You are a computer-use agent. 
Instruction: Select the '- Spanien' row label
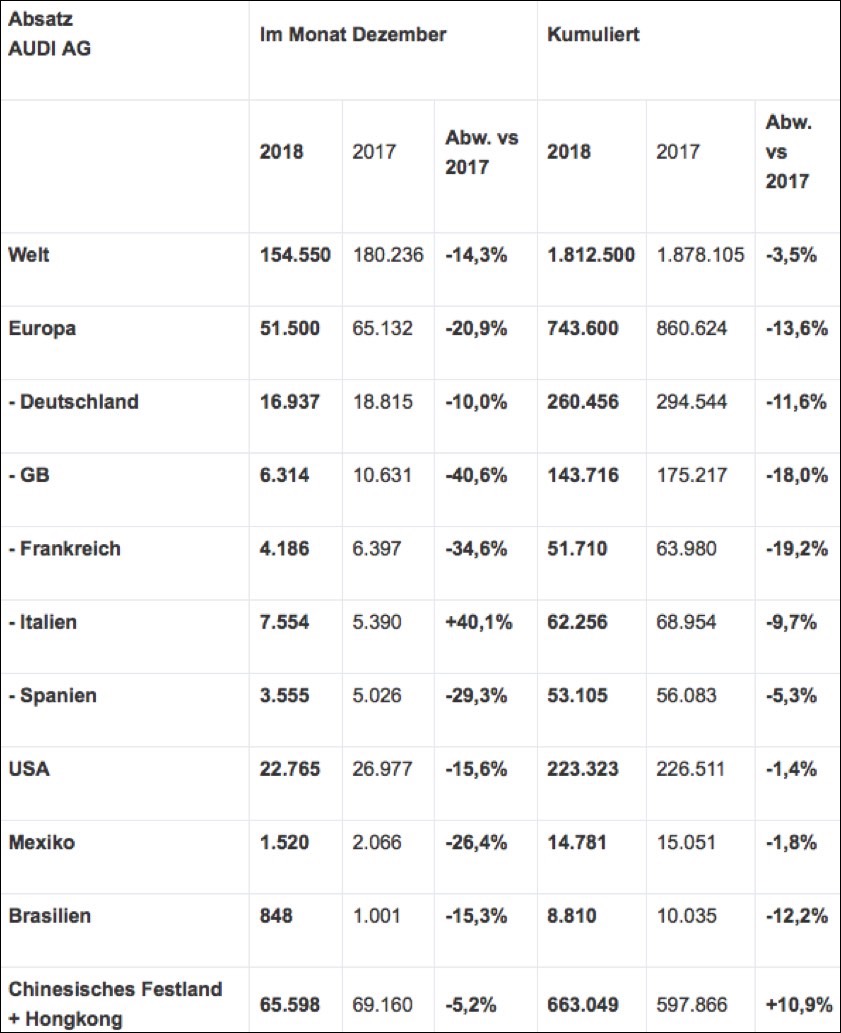53,696
